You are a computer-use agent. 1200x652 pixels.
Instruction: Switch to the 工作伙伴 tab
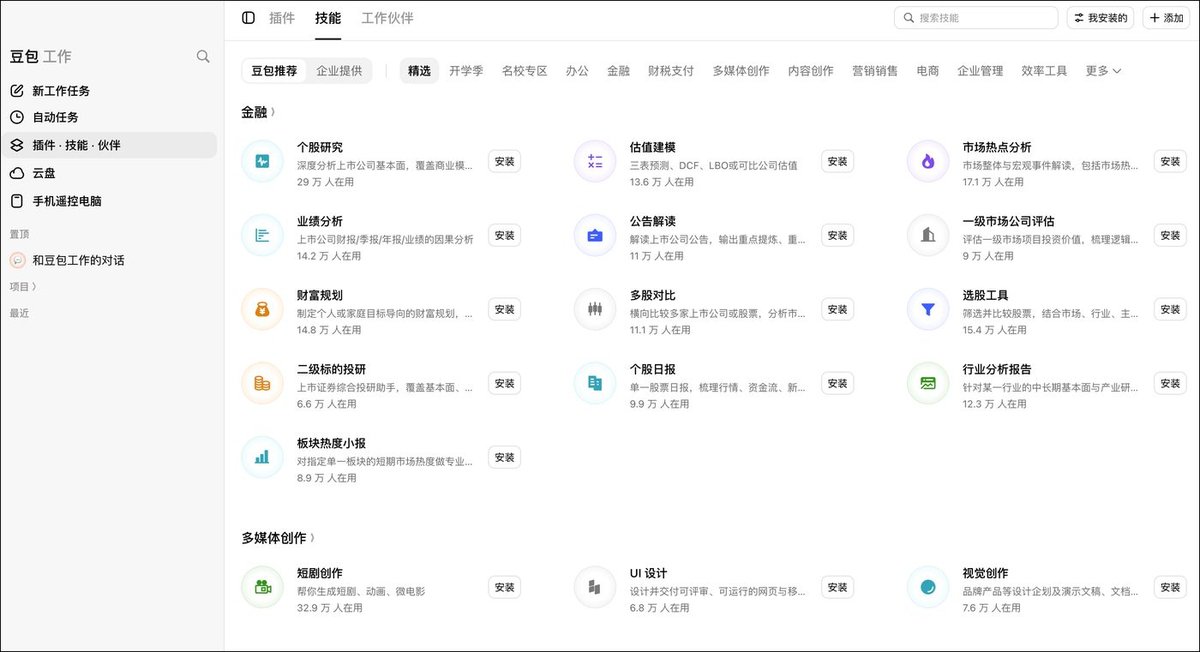point(387,18)
